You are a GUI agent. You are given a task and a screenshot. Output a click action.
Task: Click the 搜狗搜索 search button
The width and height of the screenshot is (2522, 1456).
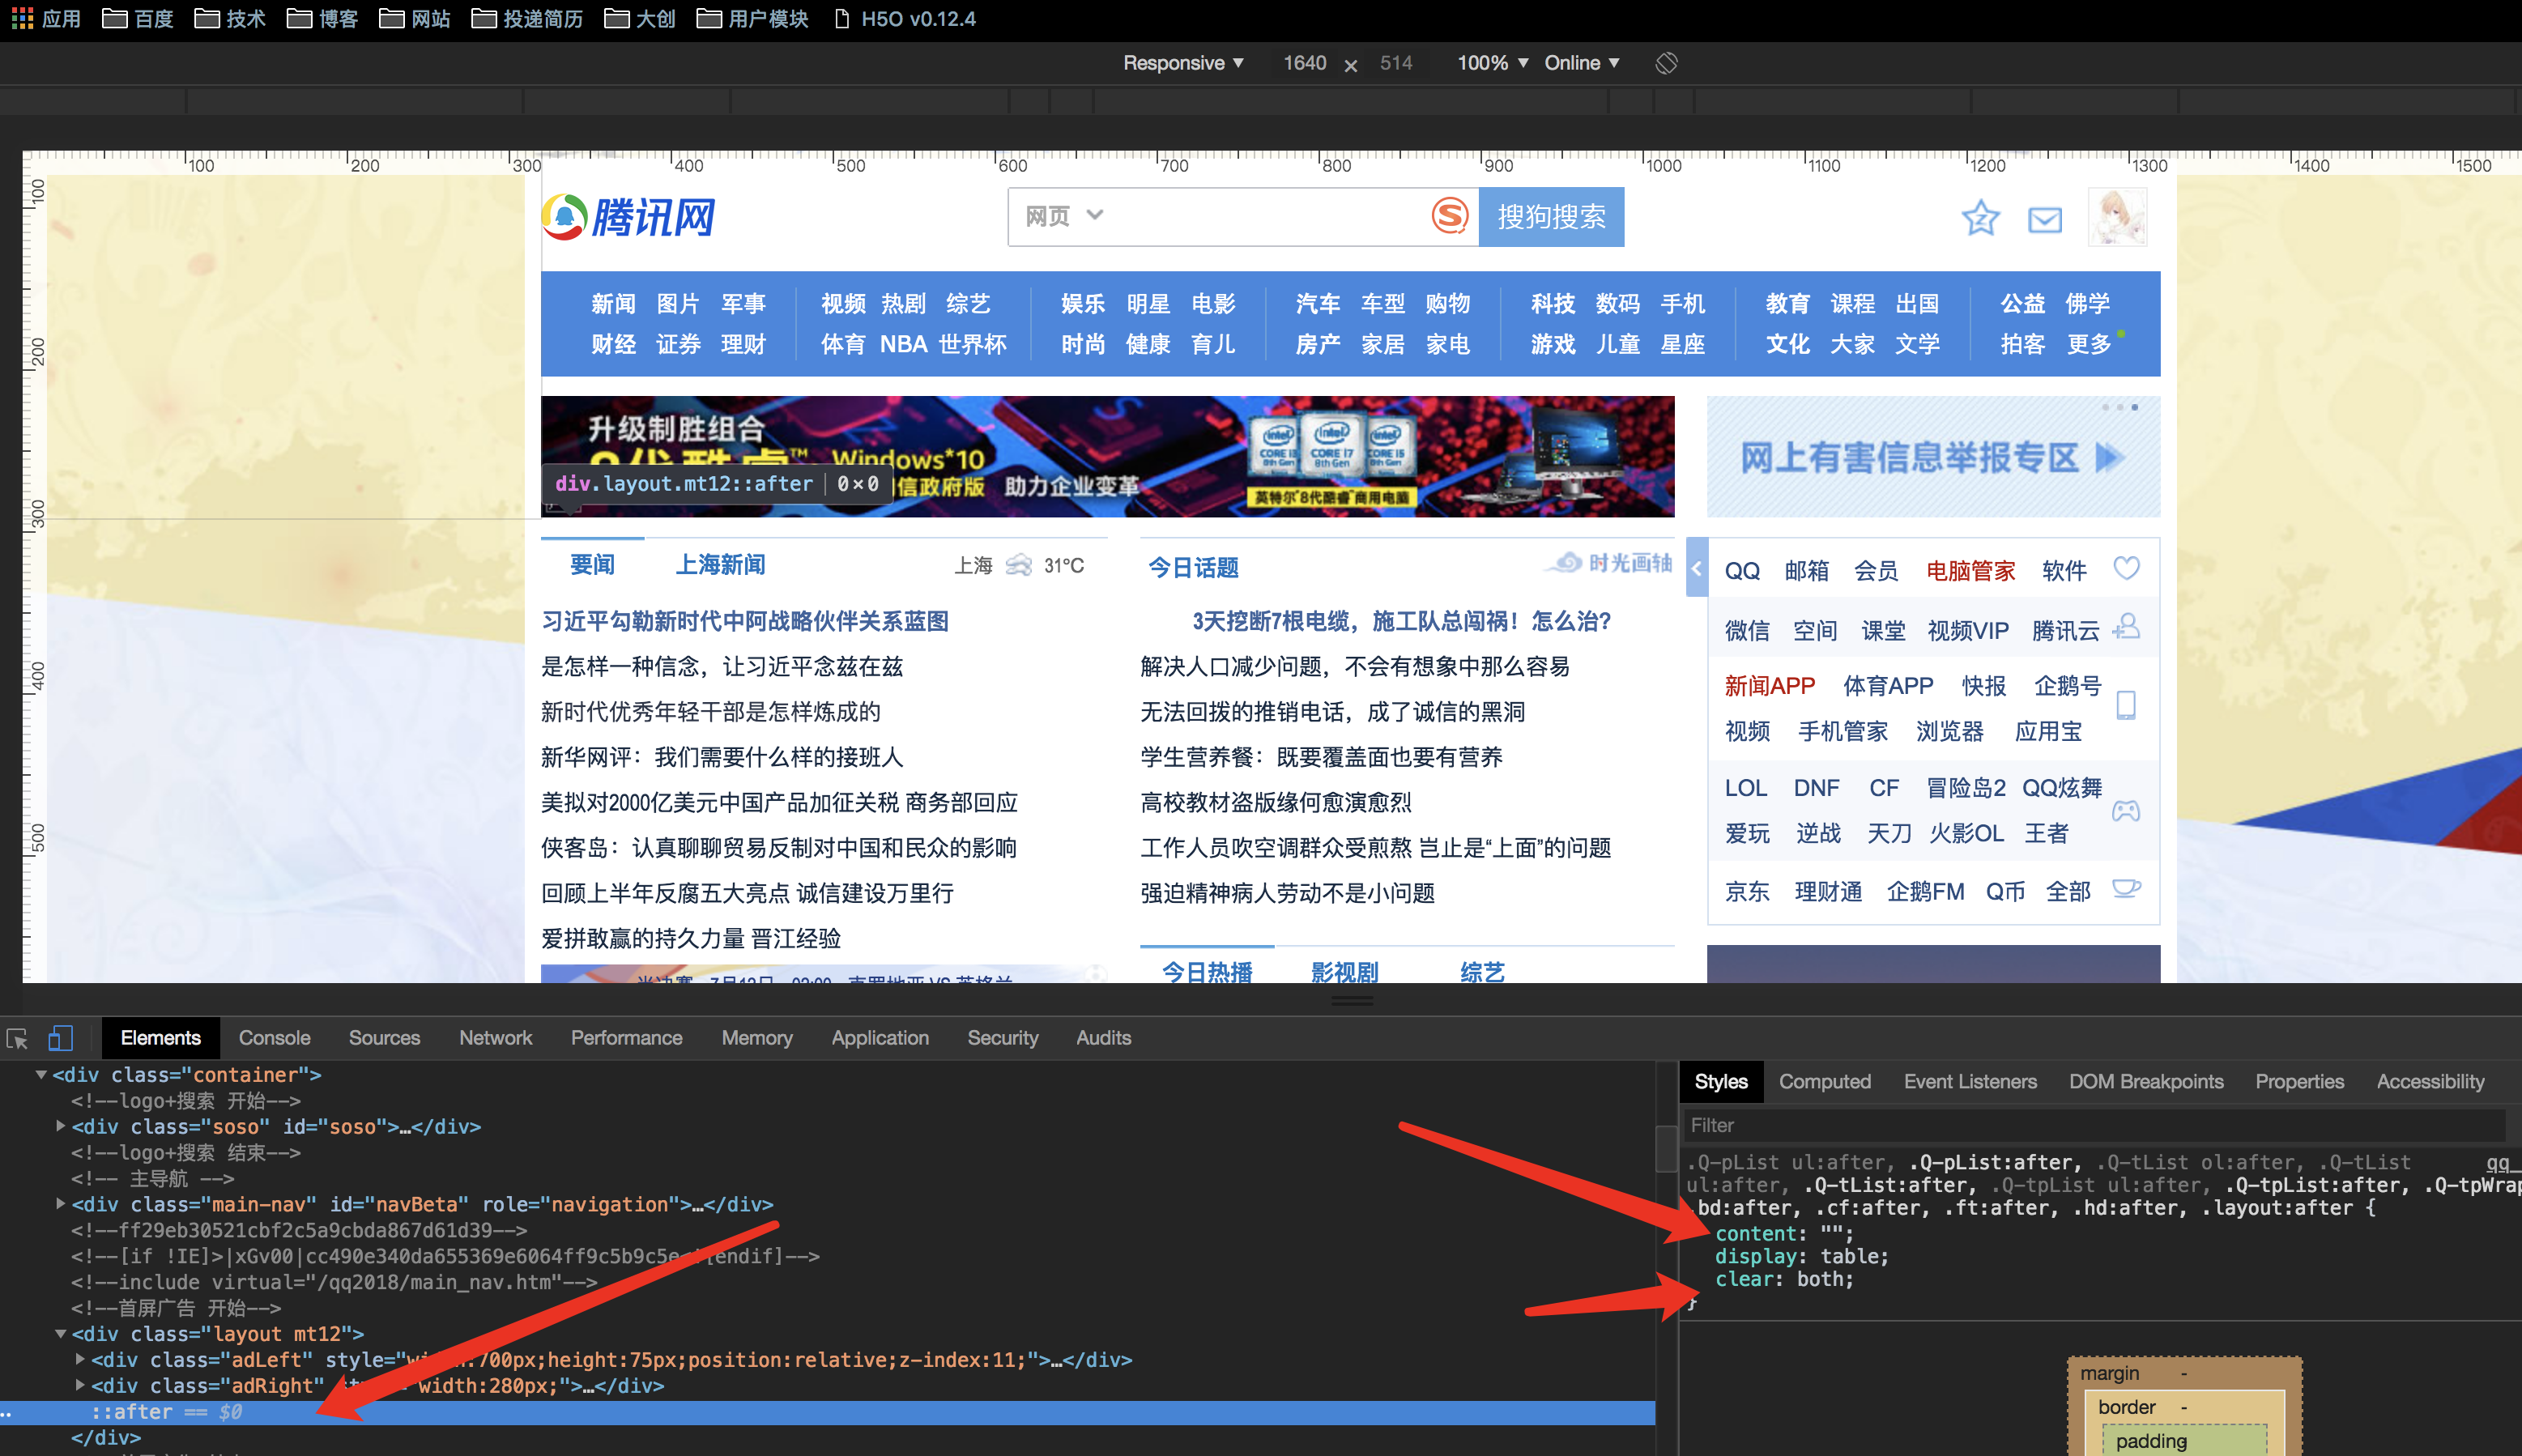point(1551,216)
